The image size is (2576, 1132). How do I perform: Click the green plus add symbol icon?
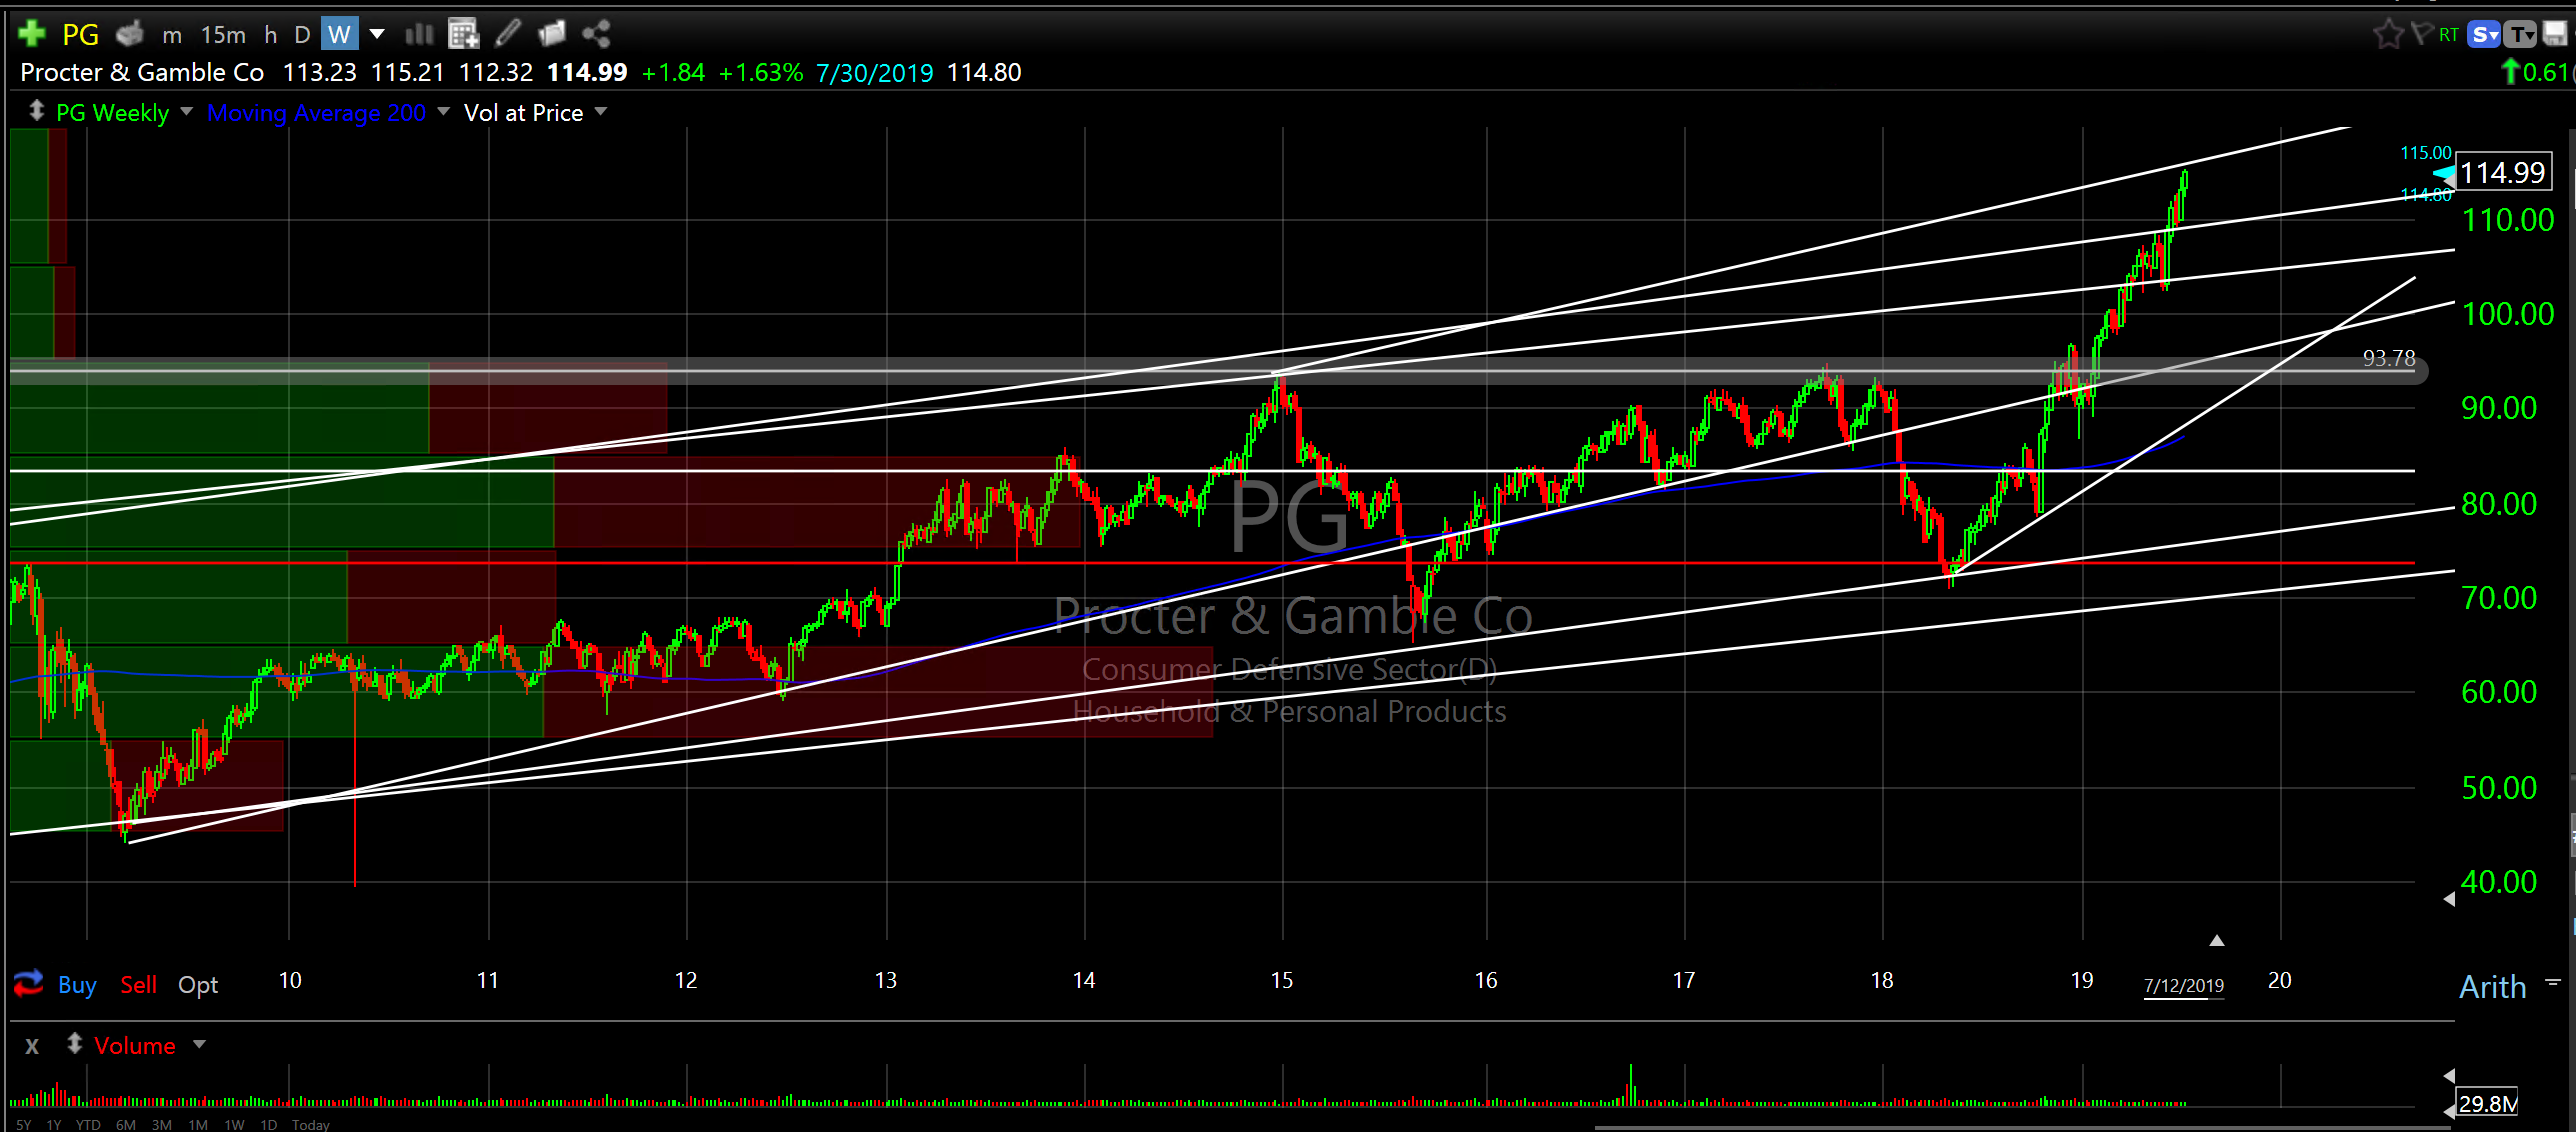tap(31, 34)
